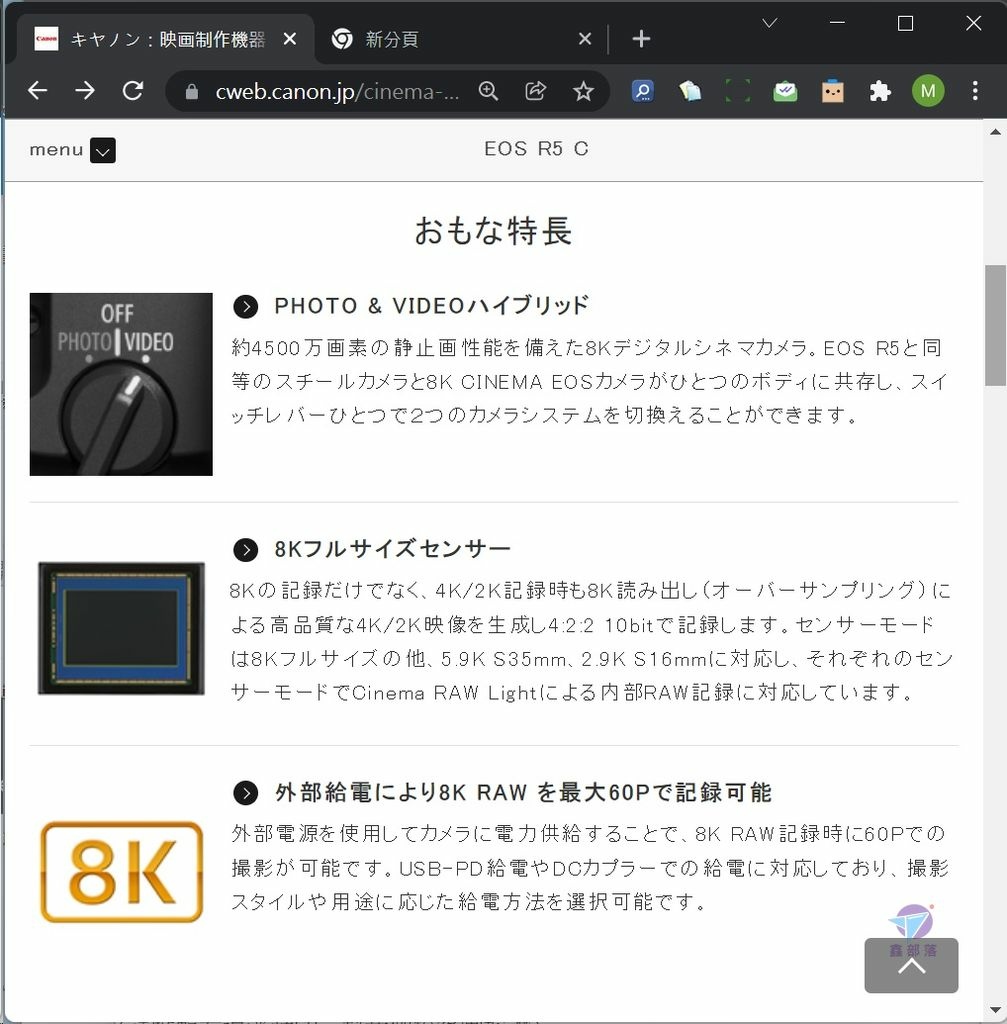This screenshot has height=1024, width=1007.
Task: Click arrow icon beside PHOTO & VIDEOハイブリッド
Action: tap(246, 306)
